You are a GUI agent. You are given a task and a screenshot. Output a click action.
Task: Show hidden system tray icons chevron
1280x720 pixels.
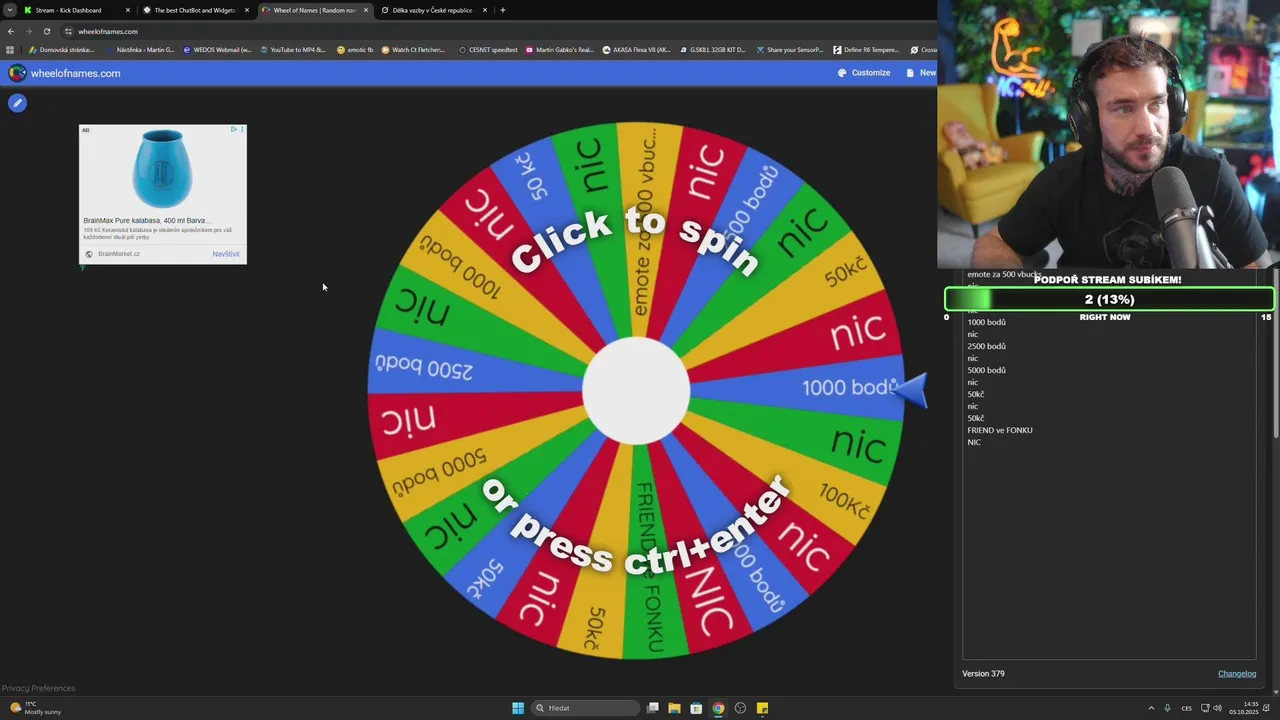coord(1151,708)
